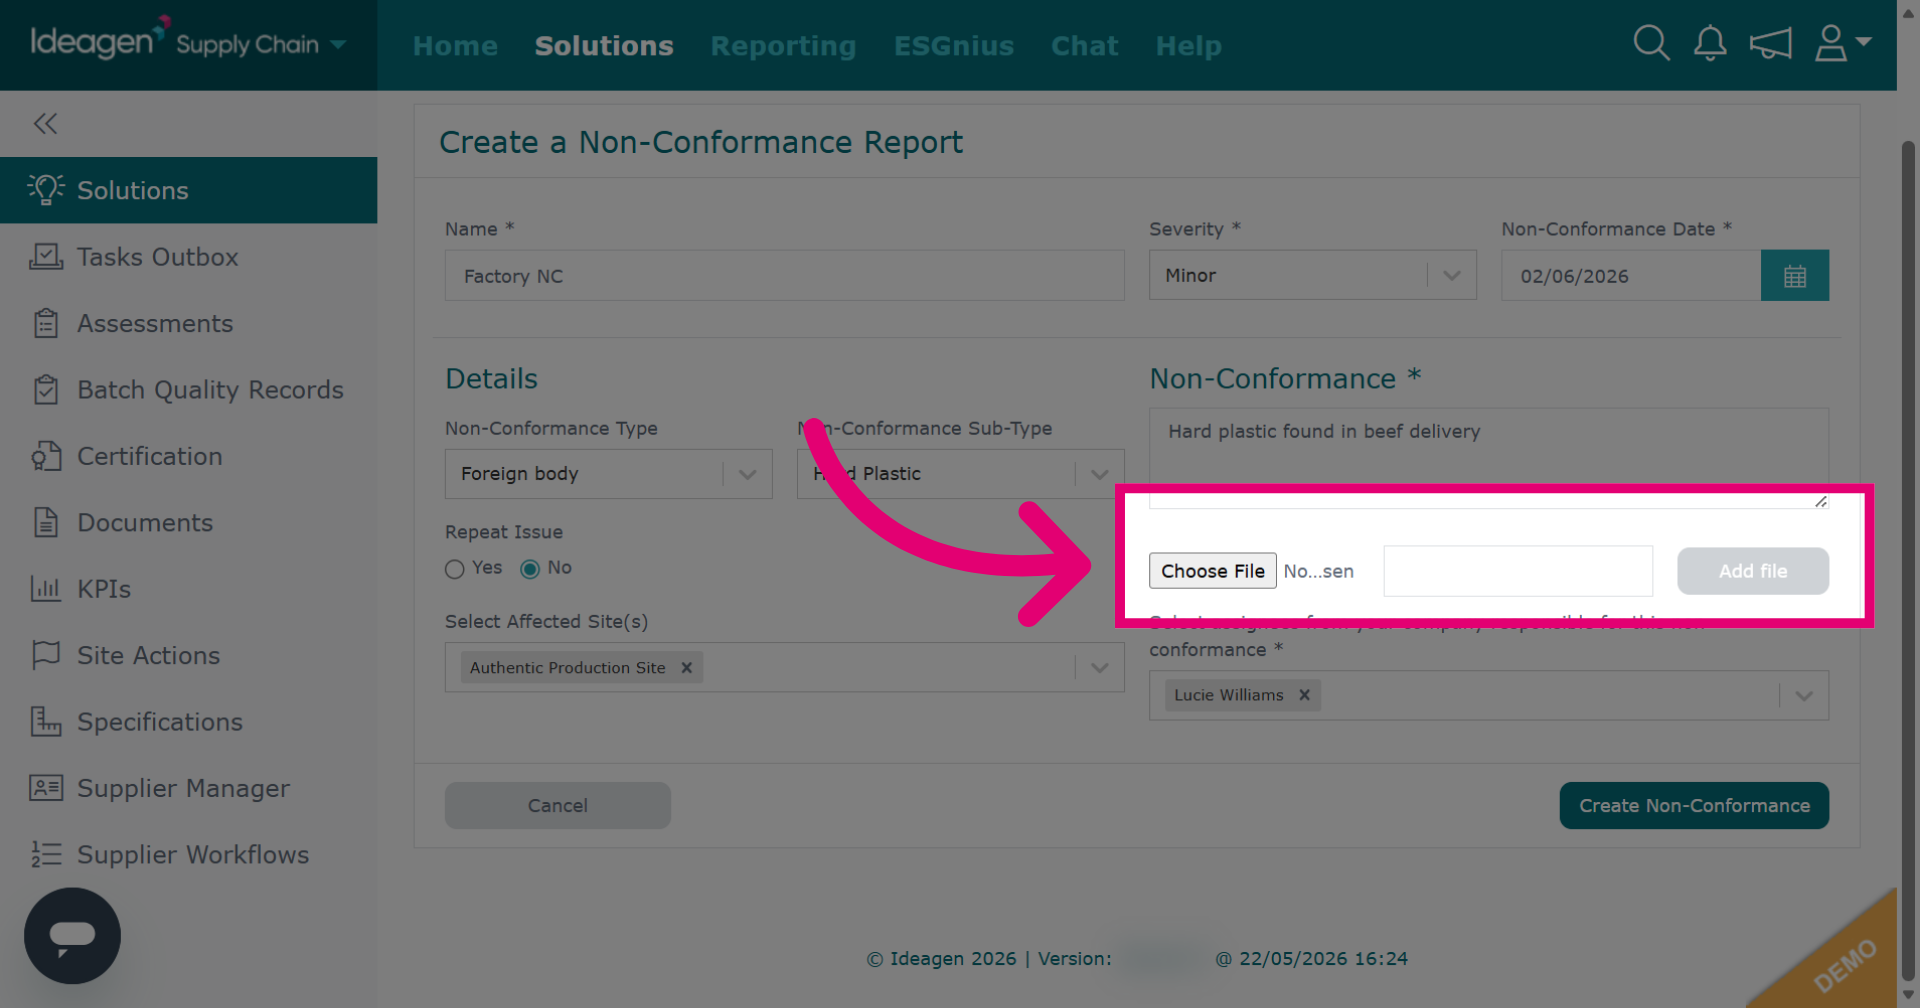Expand the Non-Conformance Sub-Type dropdown

pyautogui.click(x=1100, y=474)
